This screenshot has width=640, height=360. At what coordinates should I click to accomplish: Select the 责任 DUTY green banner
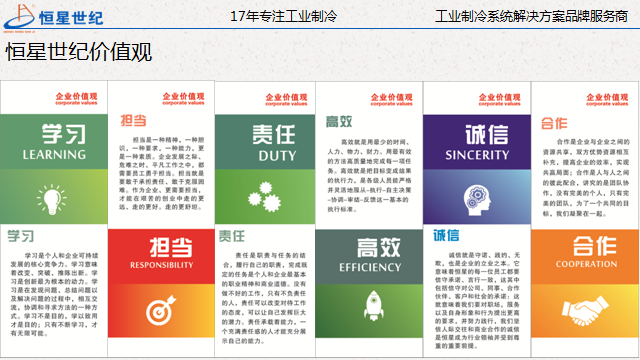265,142
